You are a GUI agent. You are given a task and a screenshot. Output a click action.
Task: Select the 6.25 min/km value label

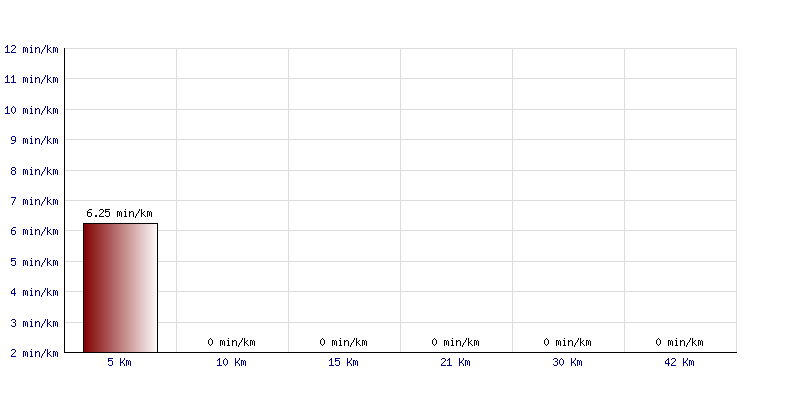coord(119,213)
